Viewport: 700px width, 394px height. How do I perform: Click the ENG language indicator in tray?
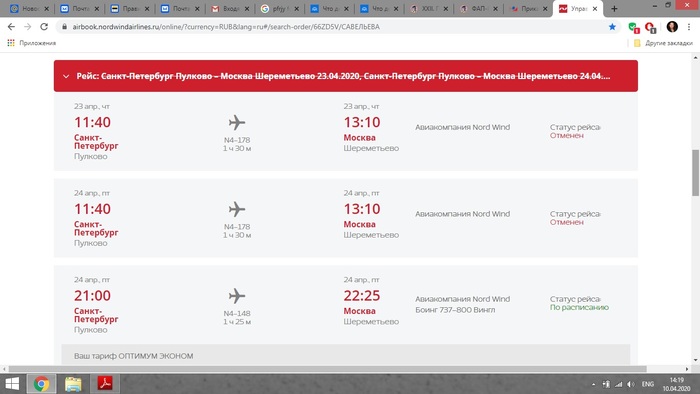coord(648,384)
